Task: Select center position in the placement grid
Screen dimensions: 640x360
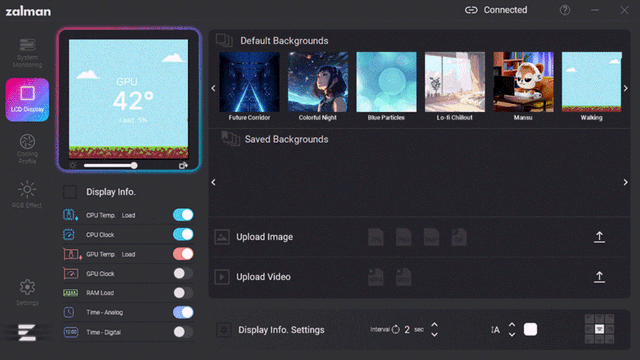Action: 599,329
